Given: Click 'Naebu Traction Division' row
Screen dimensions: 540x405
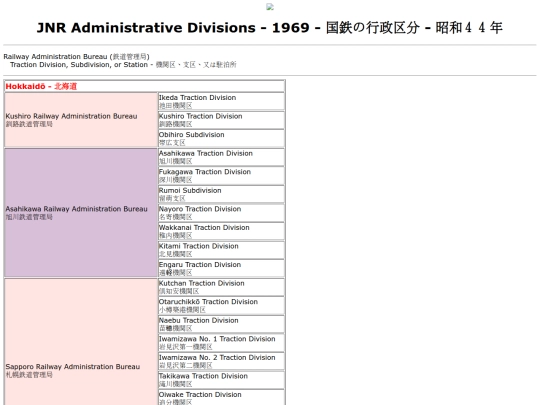Looking at the screenshot, I should click(x=221, y=324).
